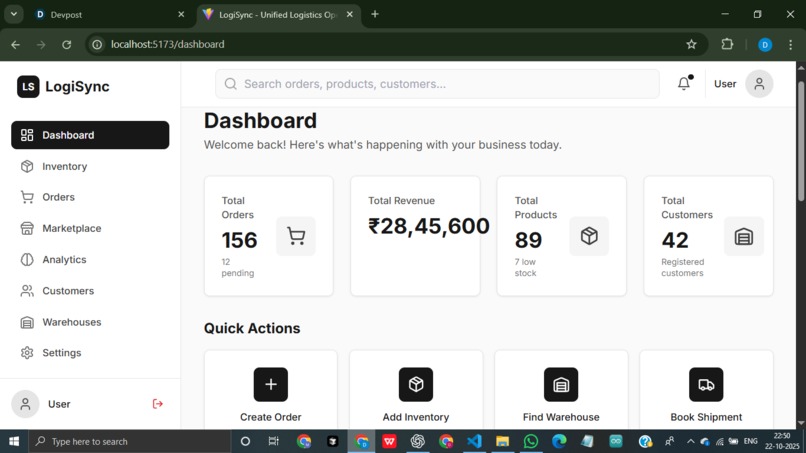Go to Inventory in sidebar
The width and height of the screenshot is (806, 453).
click(90, 166)
